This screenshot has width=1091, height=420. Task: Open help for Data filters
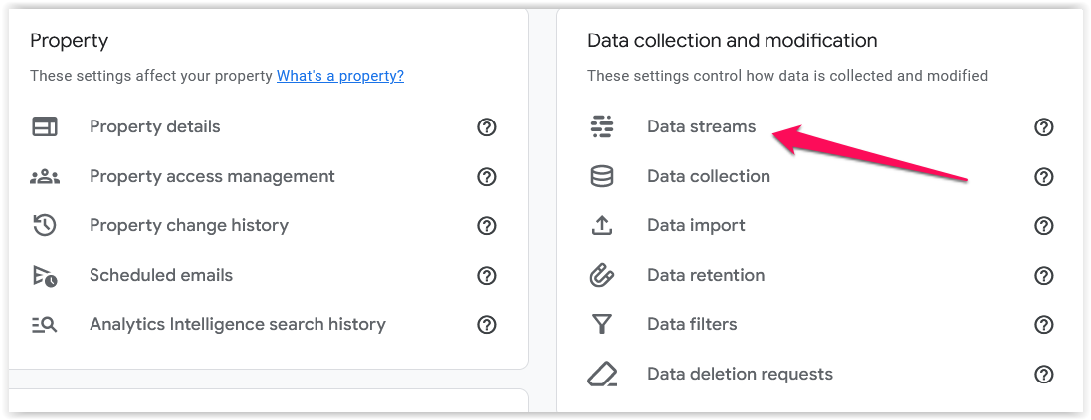pyautogui.click(x=1044, y=325)
